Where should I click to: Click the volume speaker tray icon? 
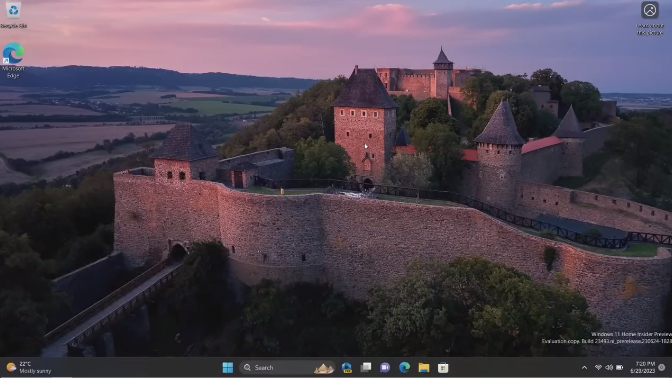coord(609,367)
